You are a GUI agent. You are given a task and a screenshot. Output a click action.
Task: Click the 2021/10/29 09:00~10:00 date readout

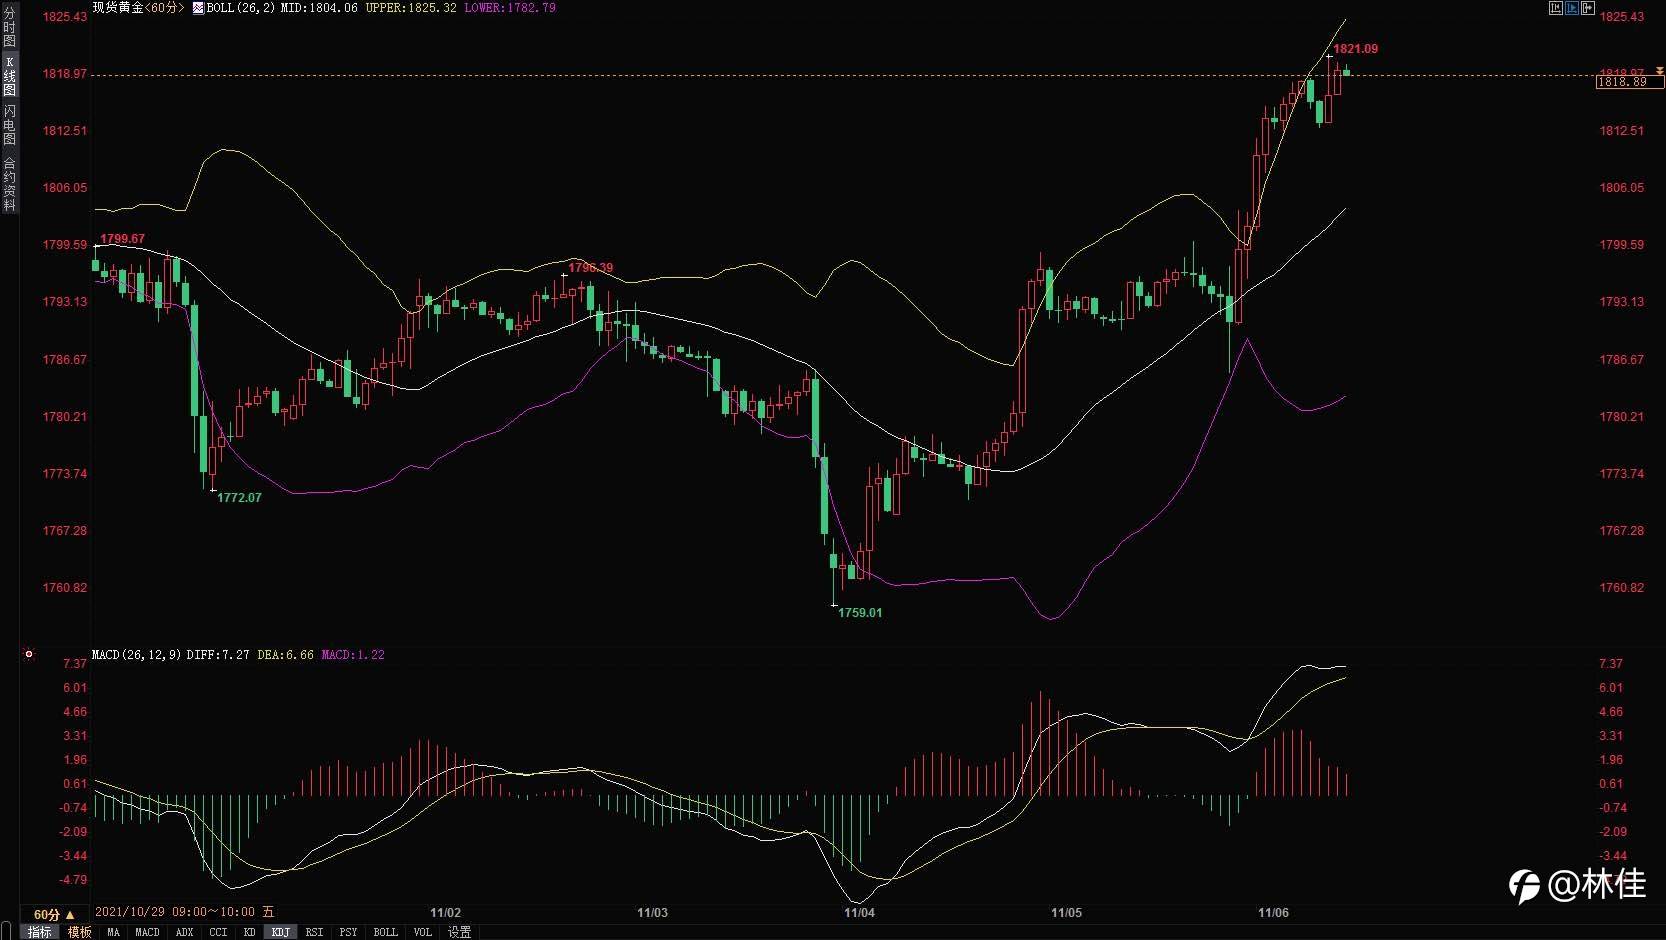click(x=184, y=912)
